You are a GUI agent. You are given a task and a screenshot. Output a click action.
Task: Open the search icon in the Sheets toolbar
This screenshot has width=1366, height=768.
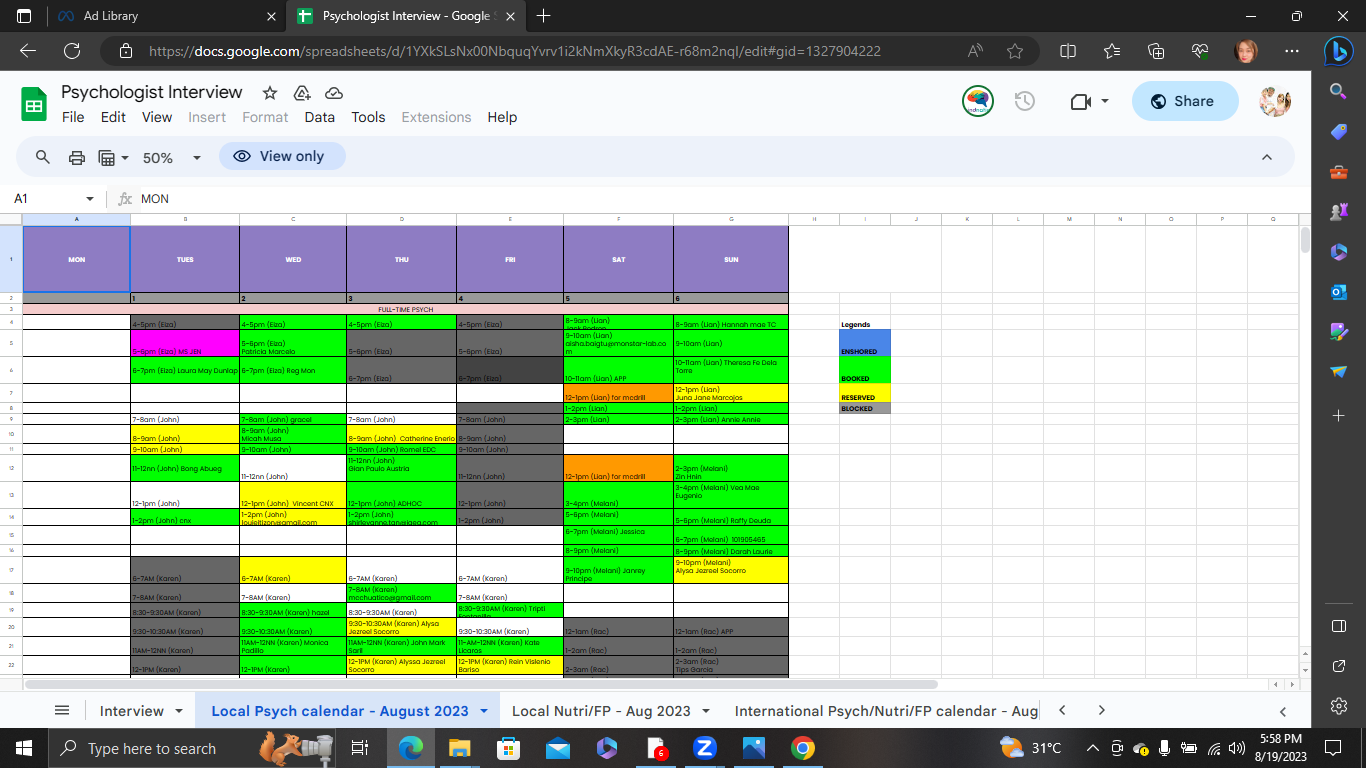click(x=43, y=157)
